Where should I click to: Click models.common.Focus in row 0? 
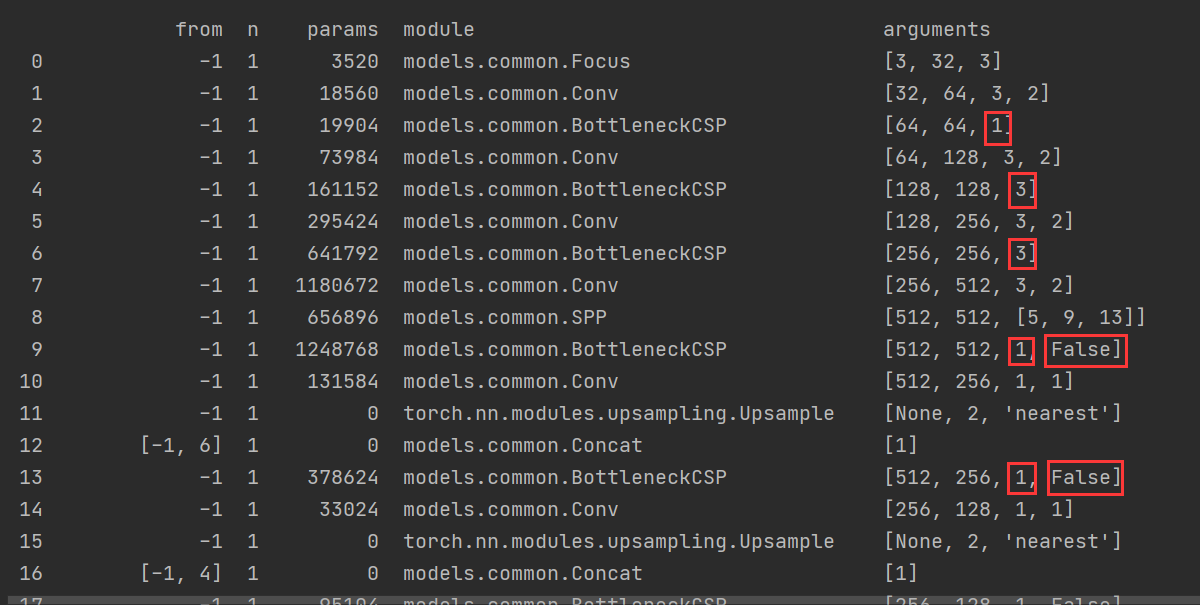[516, 62]
